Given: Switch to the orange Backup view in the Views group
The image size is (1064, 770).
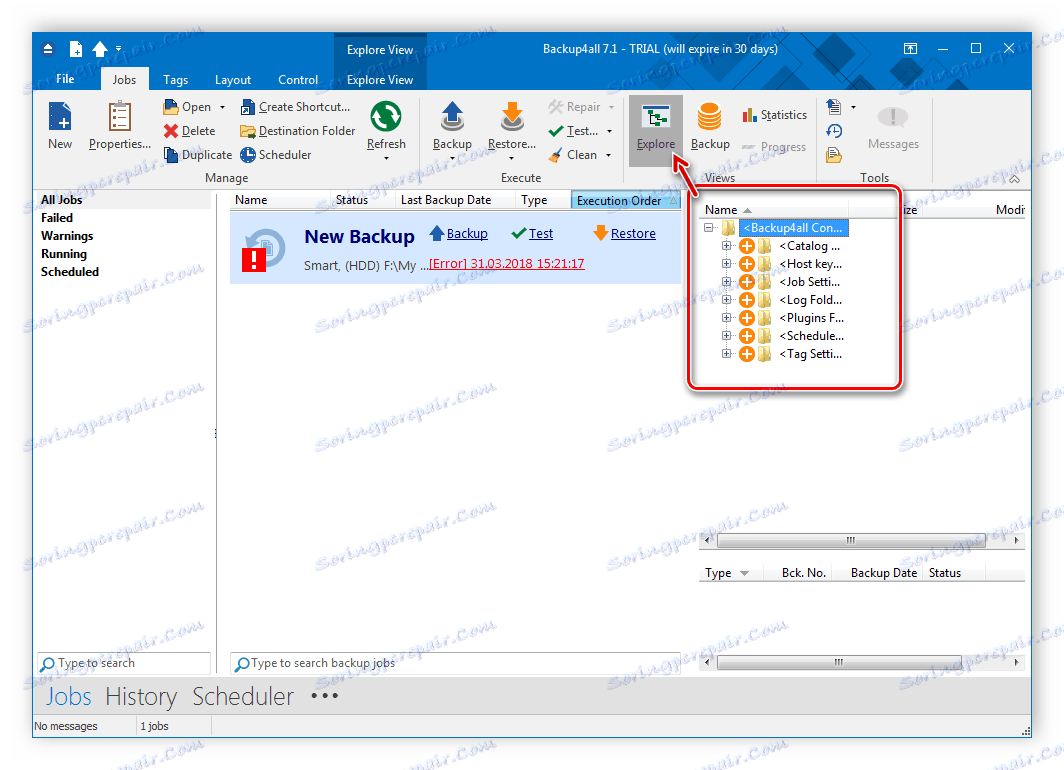Looking at the screenshot, I should pyautogui.click(x=710, y=126).
